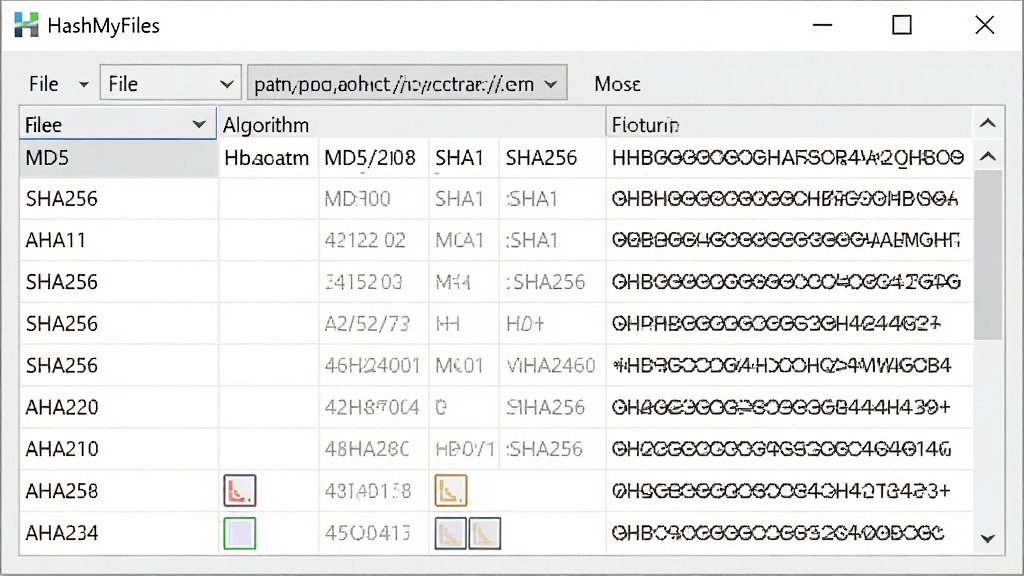Open the File menu dropdown arrow

(84, 84)
